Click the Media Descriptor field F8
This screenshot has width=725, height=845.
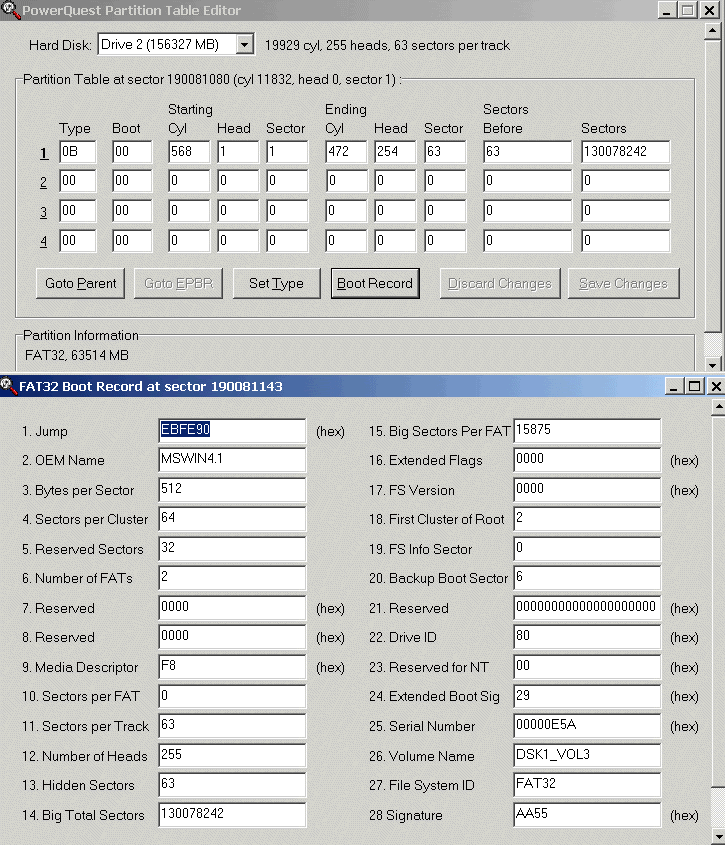[232, 667]
